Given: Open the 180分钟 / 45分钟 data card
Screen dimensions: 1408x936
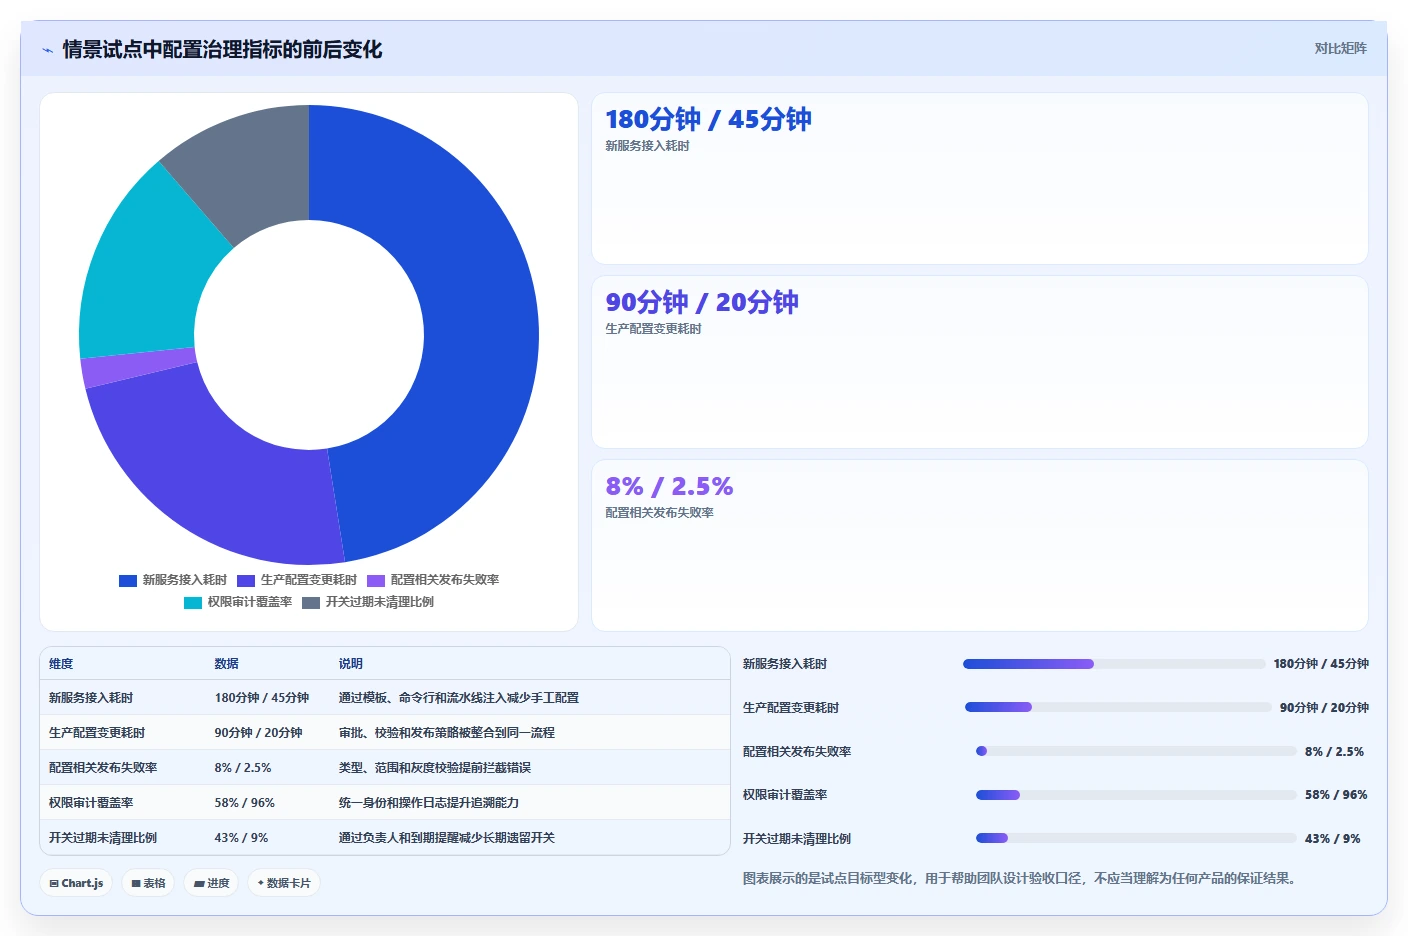Looking at the screenshot, I should coord(980,179).
